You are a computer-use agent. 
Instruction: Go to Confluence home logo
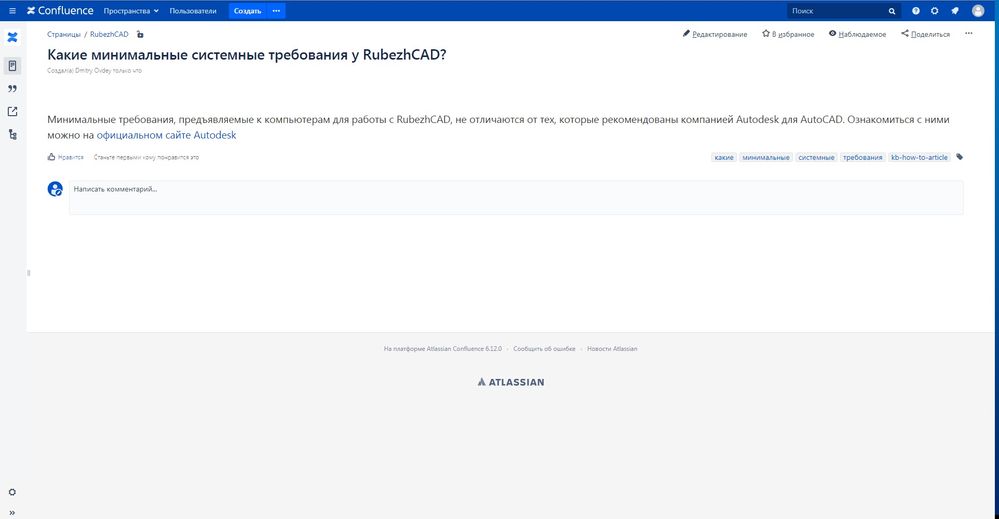tap(60, 11)
